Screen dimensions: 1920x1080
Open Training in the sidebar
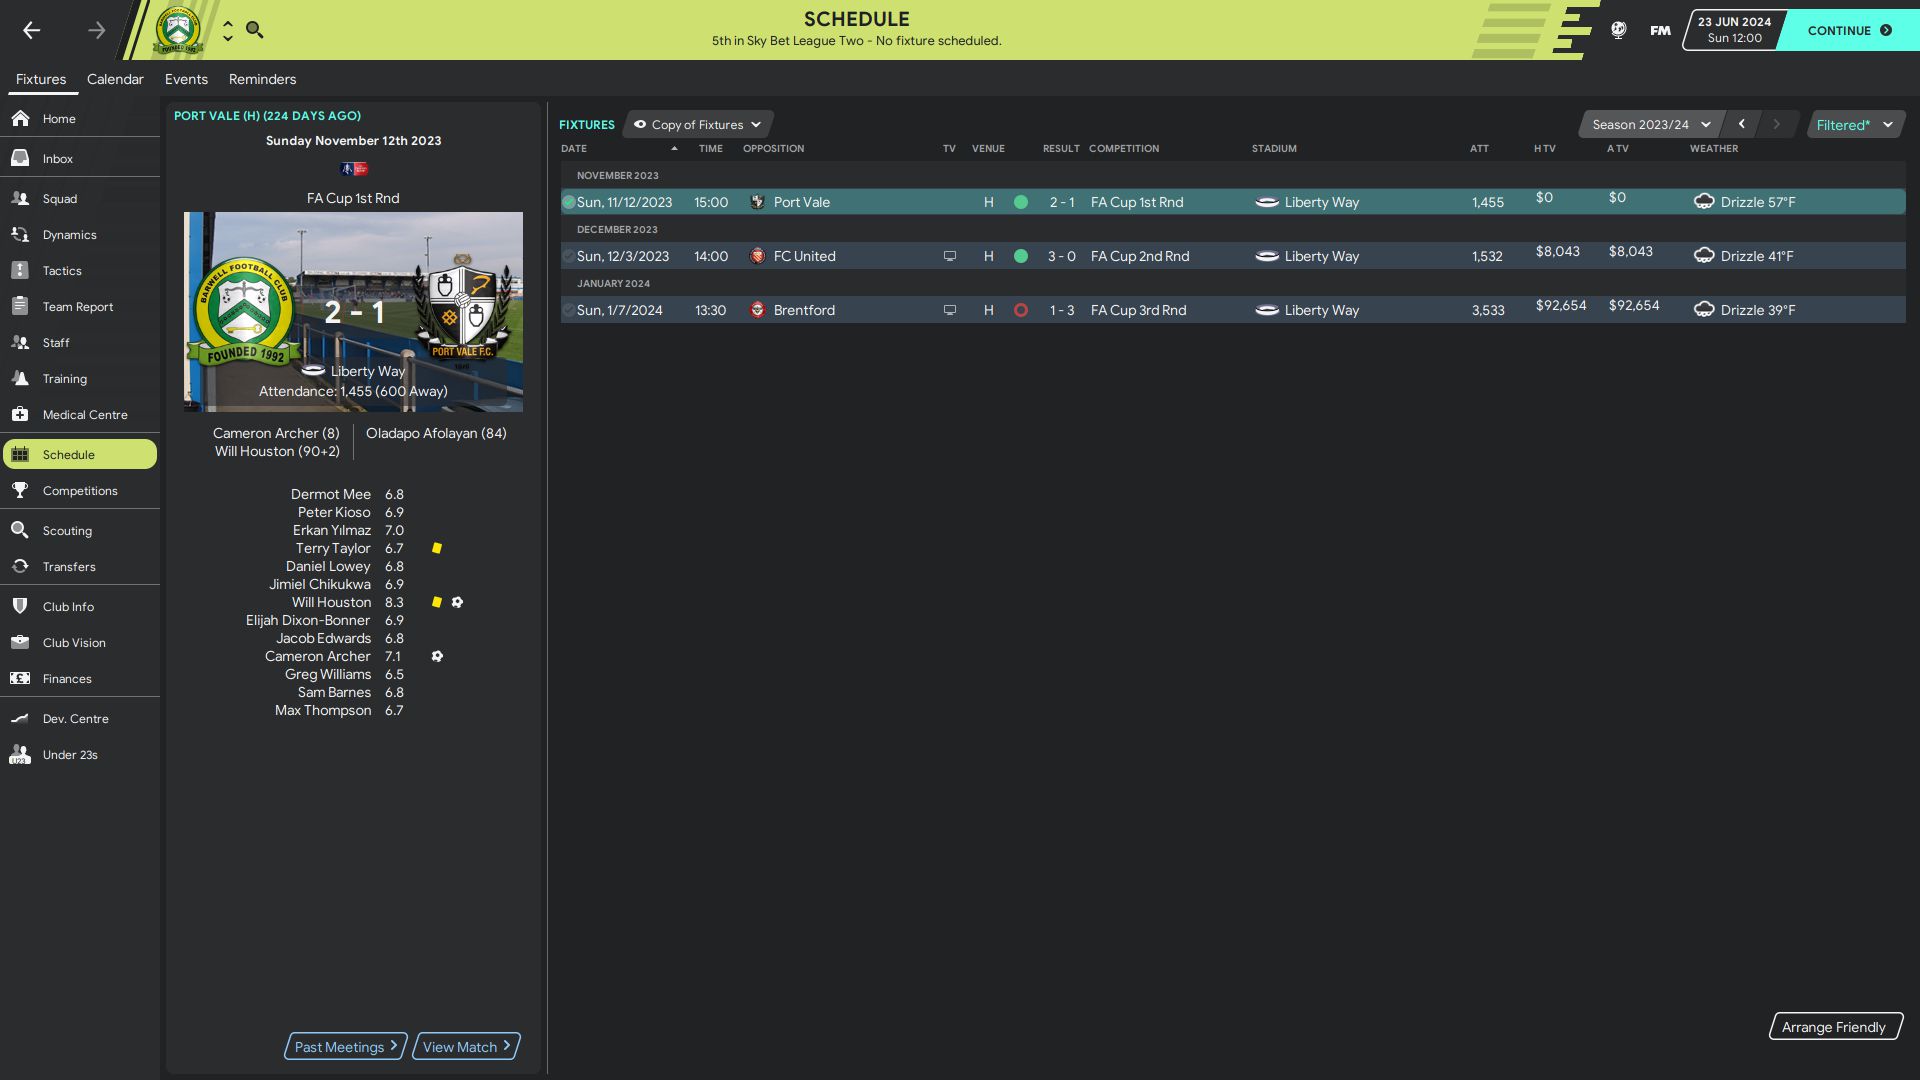pos(80,378)
